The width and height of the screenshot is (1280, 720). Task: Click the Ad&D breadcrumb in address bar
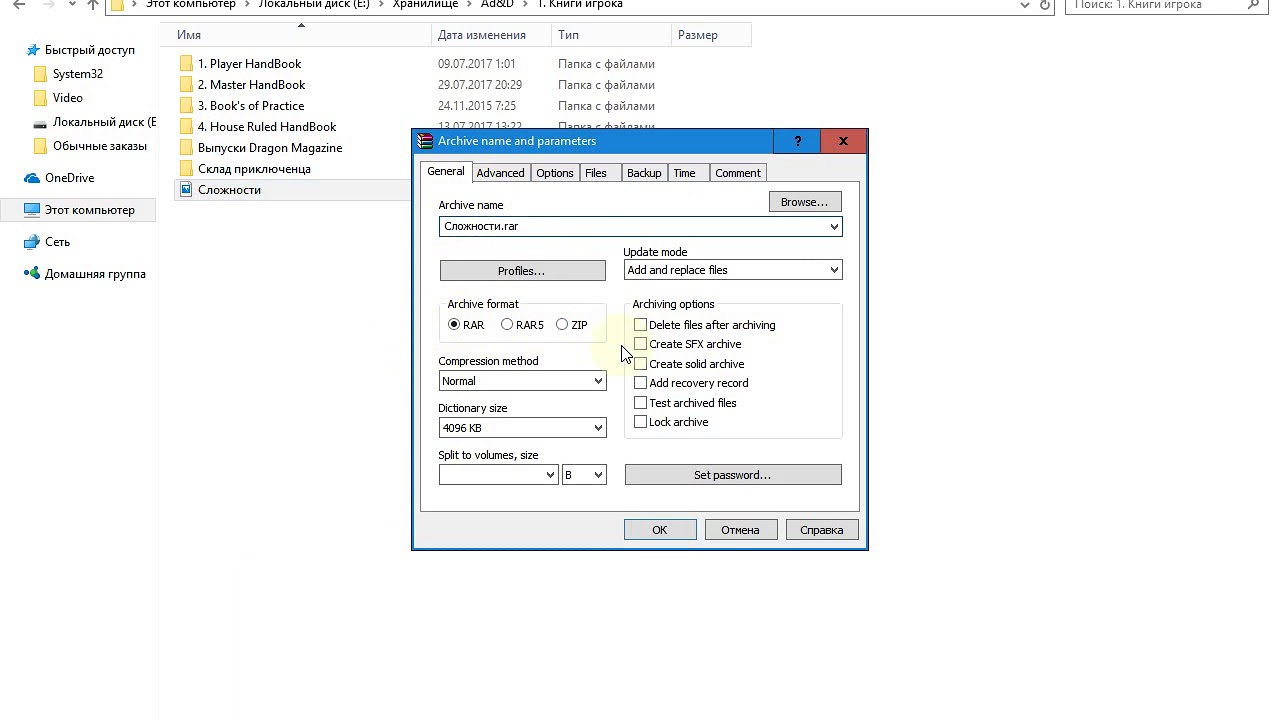497,4
